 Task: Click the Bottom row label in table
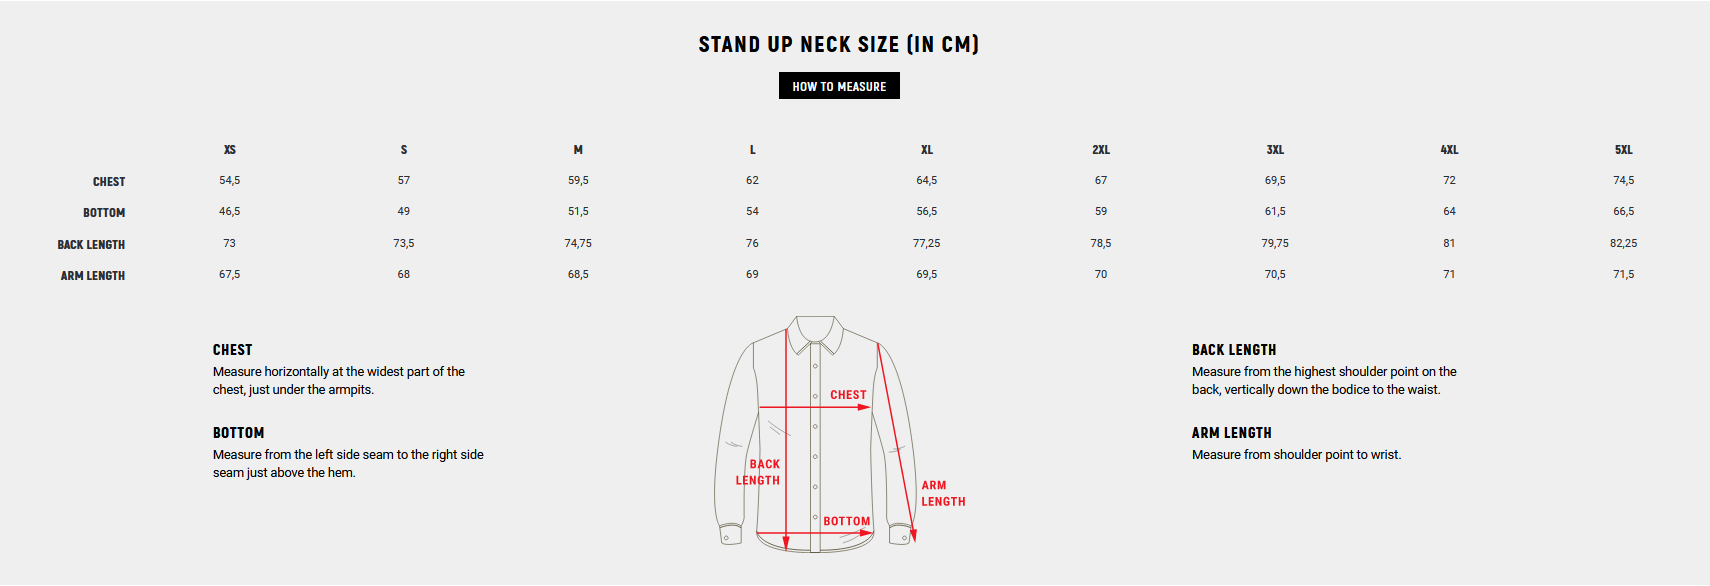click(104, 213)
